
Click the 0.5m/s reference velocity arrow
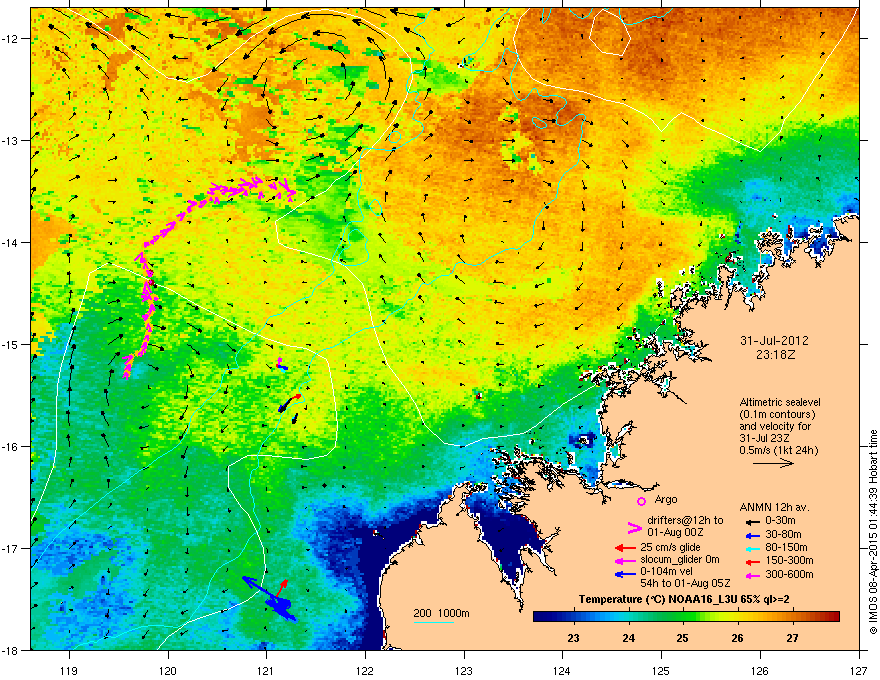point(773,463)
